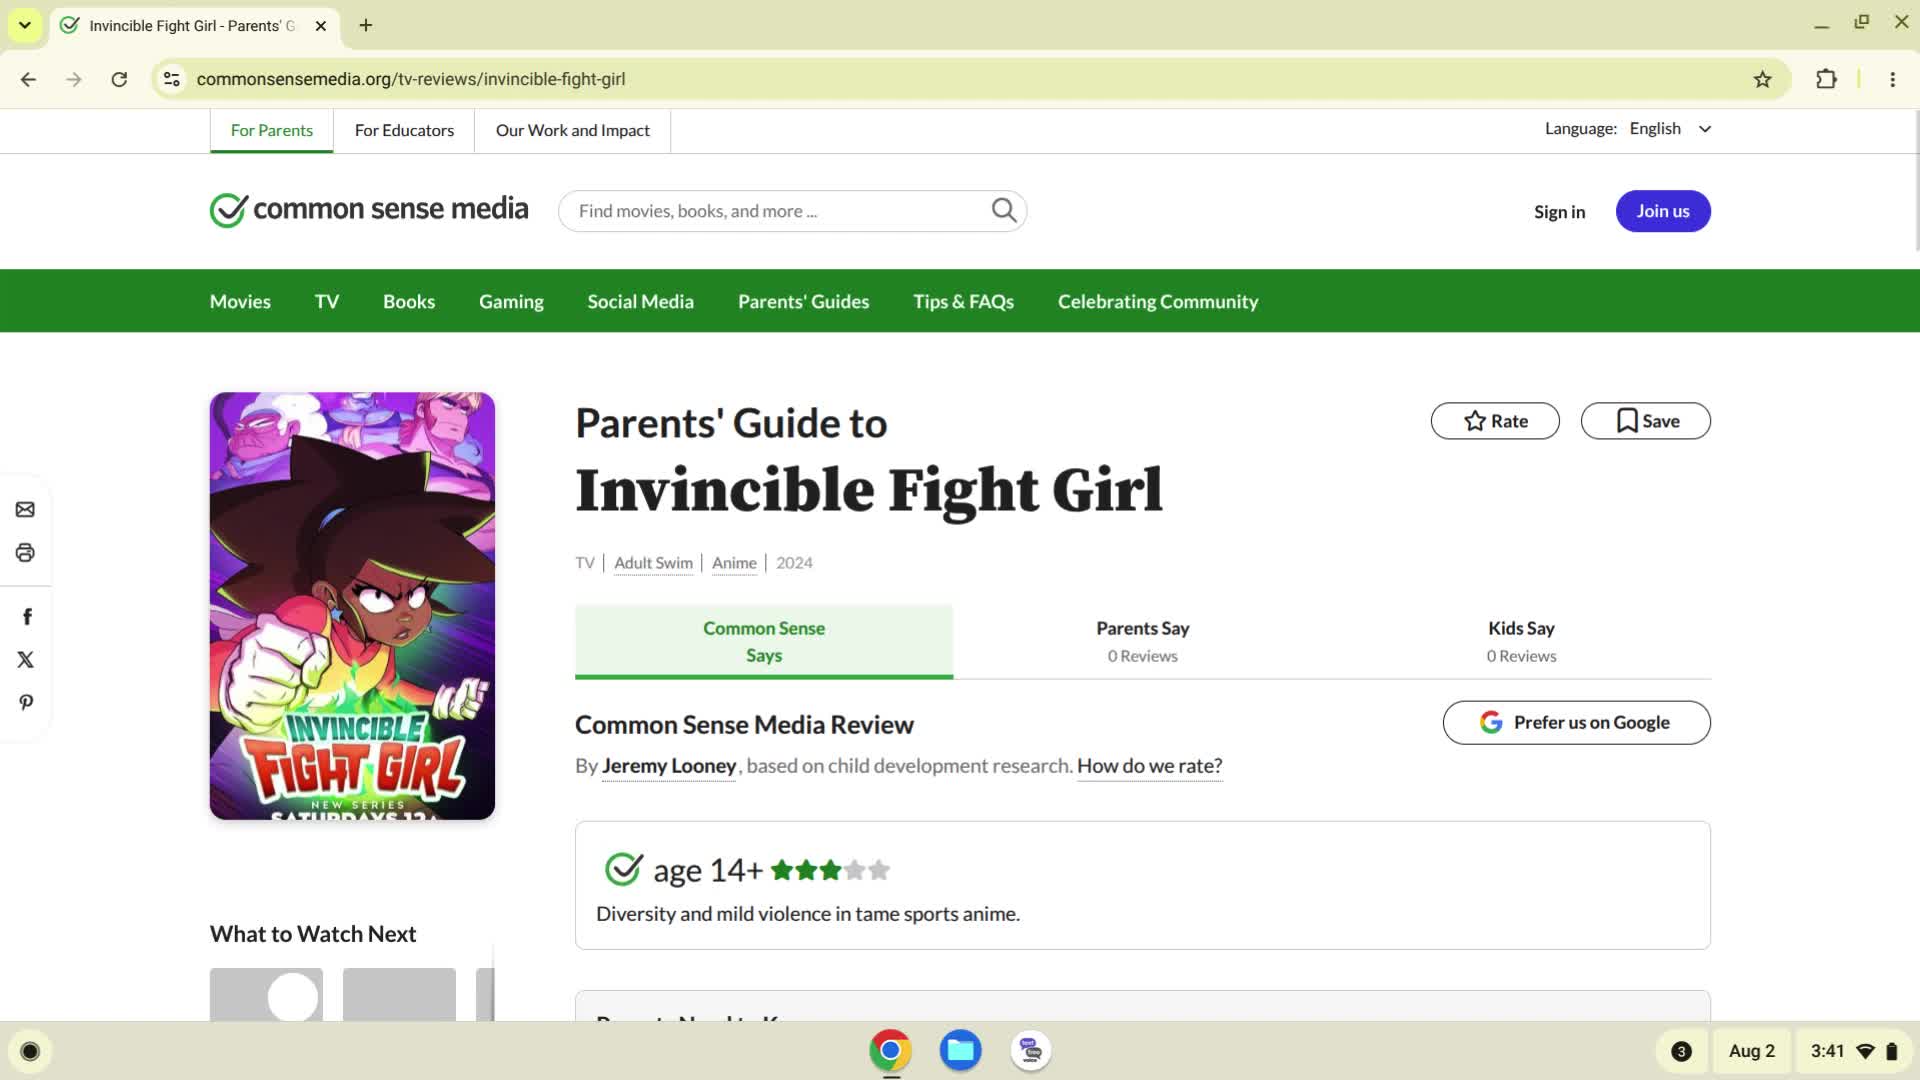
Task: Open the Movies menu
Action: click(240, 301)
